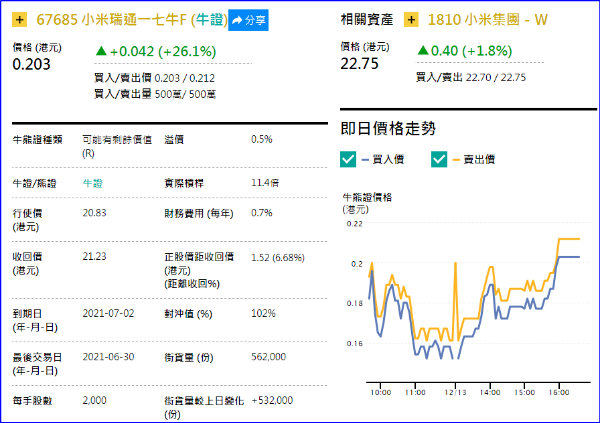Select distance to call 1.52 (6.68%)
Viewport: 600px width, 423px height.
tap(278, 258)
